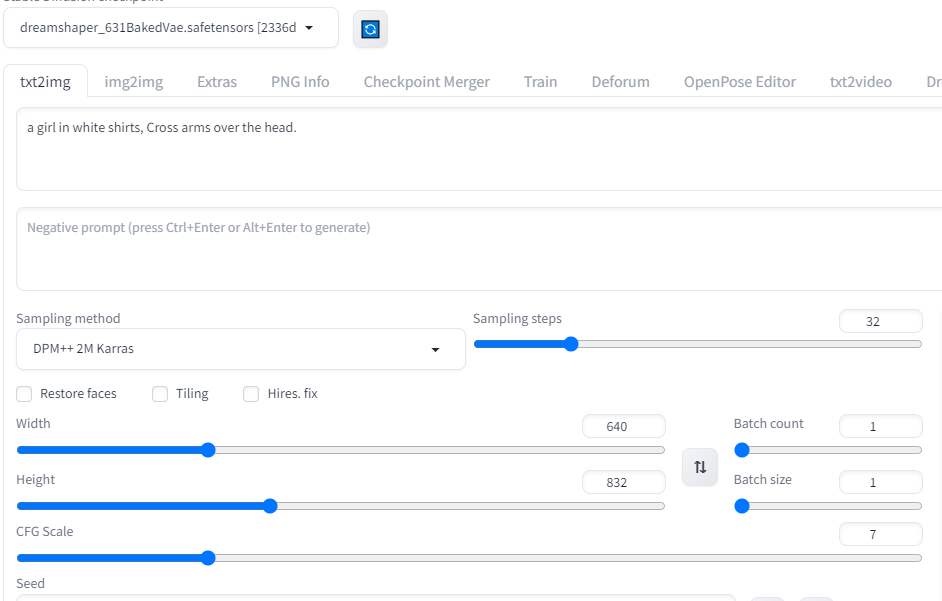This screenshot has width=942, height=601.
Task: Click the Height number field showing 832
Action: (624, 483)
